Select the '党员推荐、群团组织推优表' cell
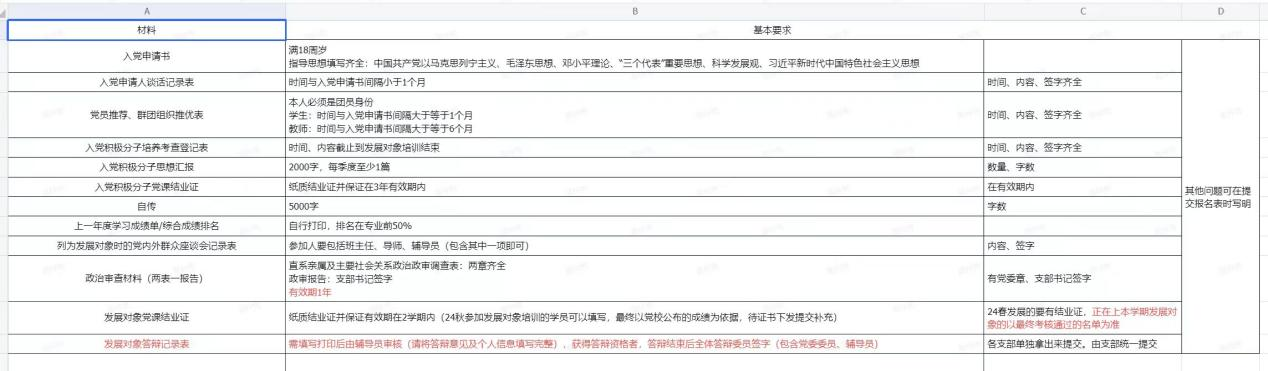This screenshot has width=1268, height=371. click(146, 115)
